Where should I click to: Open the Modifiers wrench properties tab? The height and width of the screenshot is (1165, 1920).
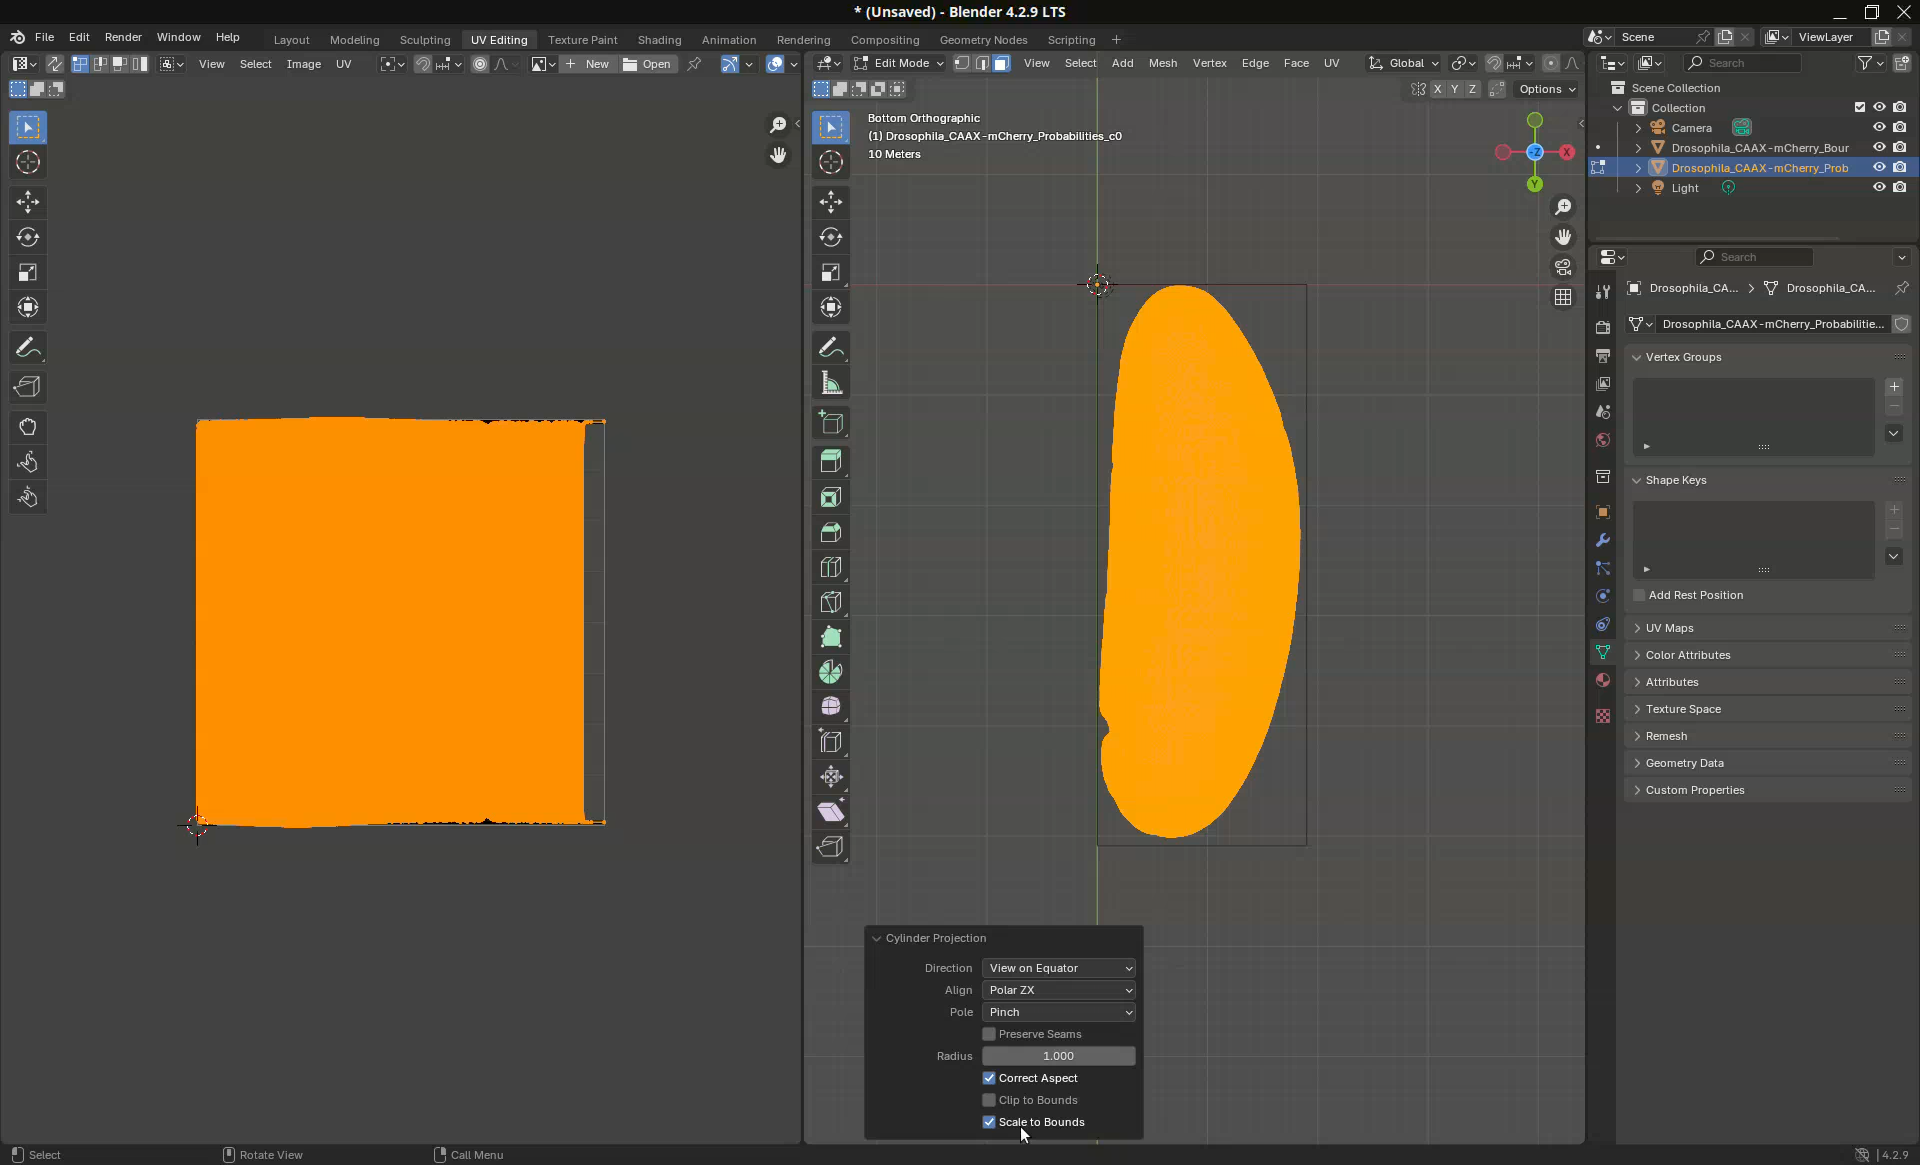(1603, 540)
